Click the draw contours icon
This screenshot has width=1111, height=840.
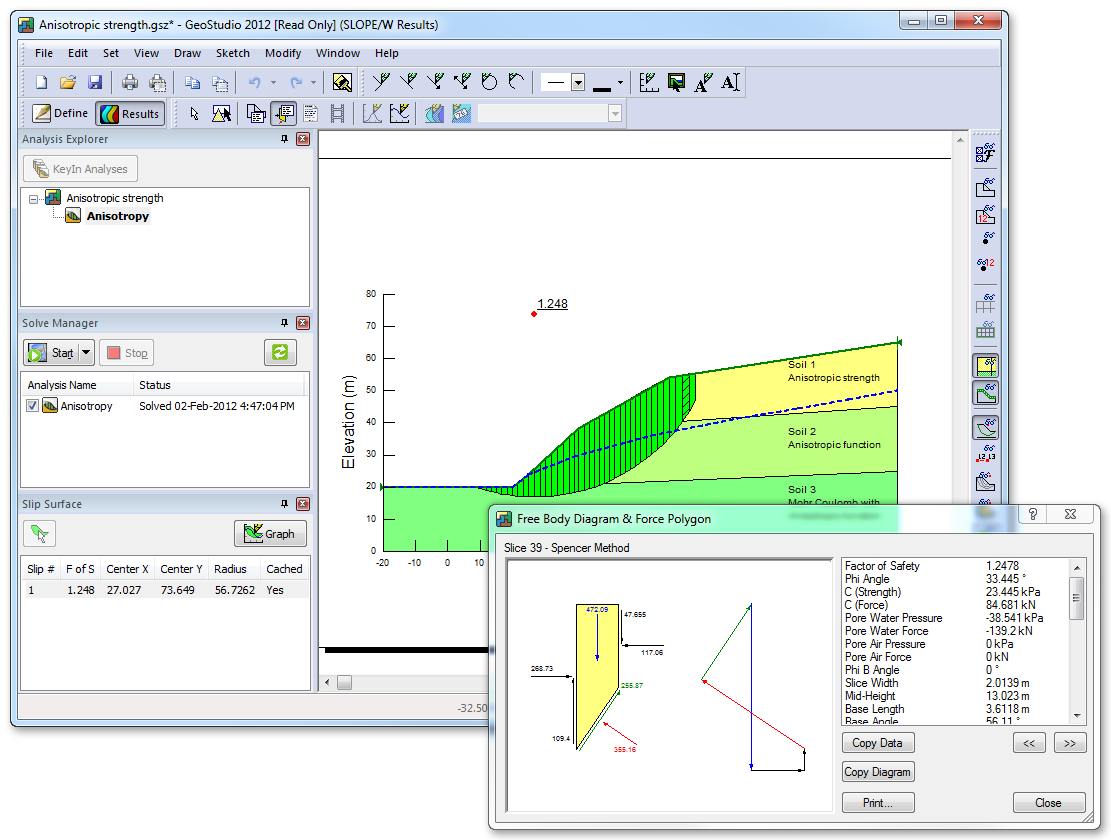(x=434, y=113)
